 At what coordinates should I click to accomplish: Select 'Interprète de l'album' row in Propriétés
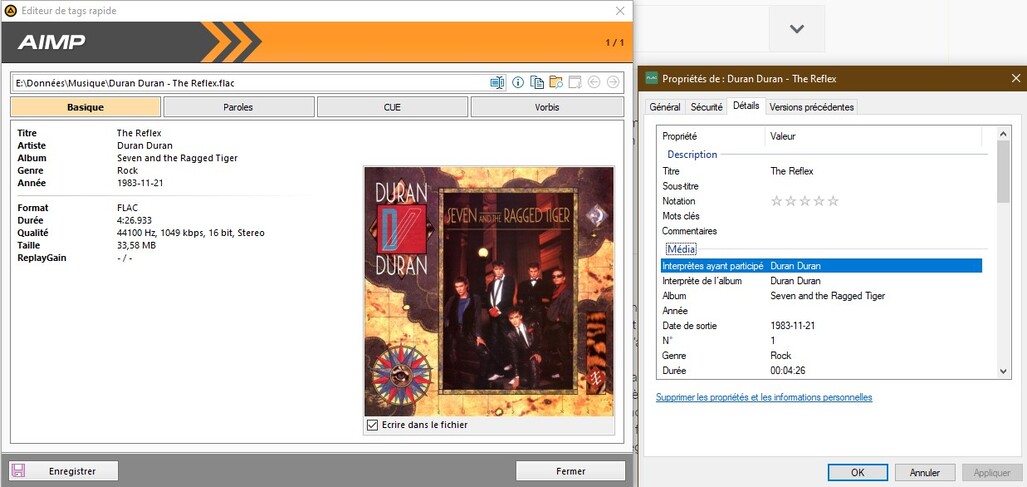click(x=821, y=281)
